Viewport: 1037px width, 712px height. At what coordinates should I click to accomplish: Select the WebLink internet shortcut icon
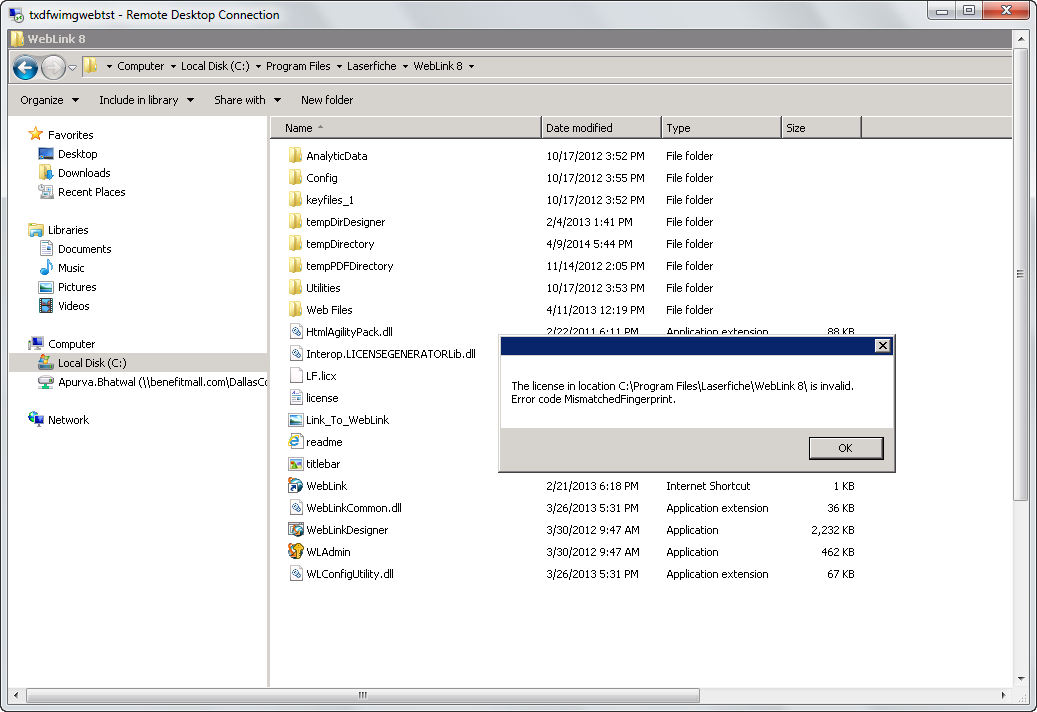pos(296,486)
